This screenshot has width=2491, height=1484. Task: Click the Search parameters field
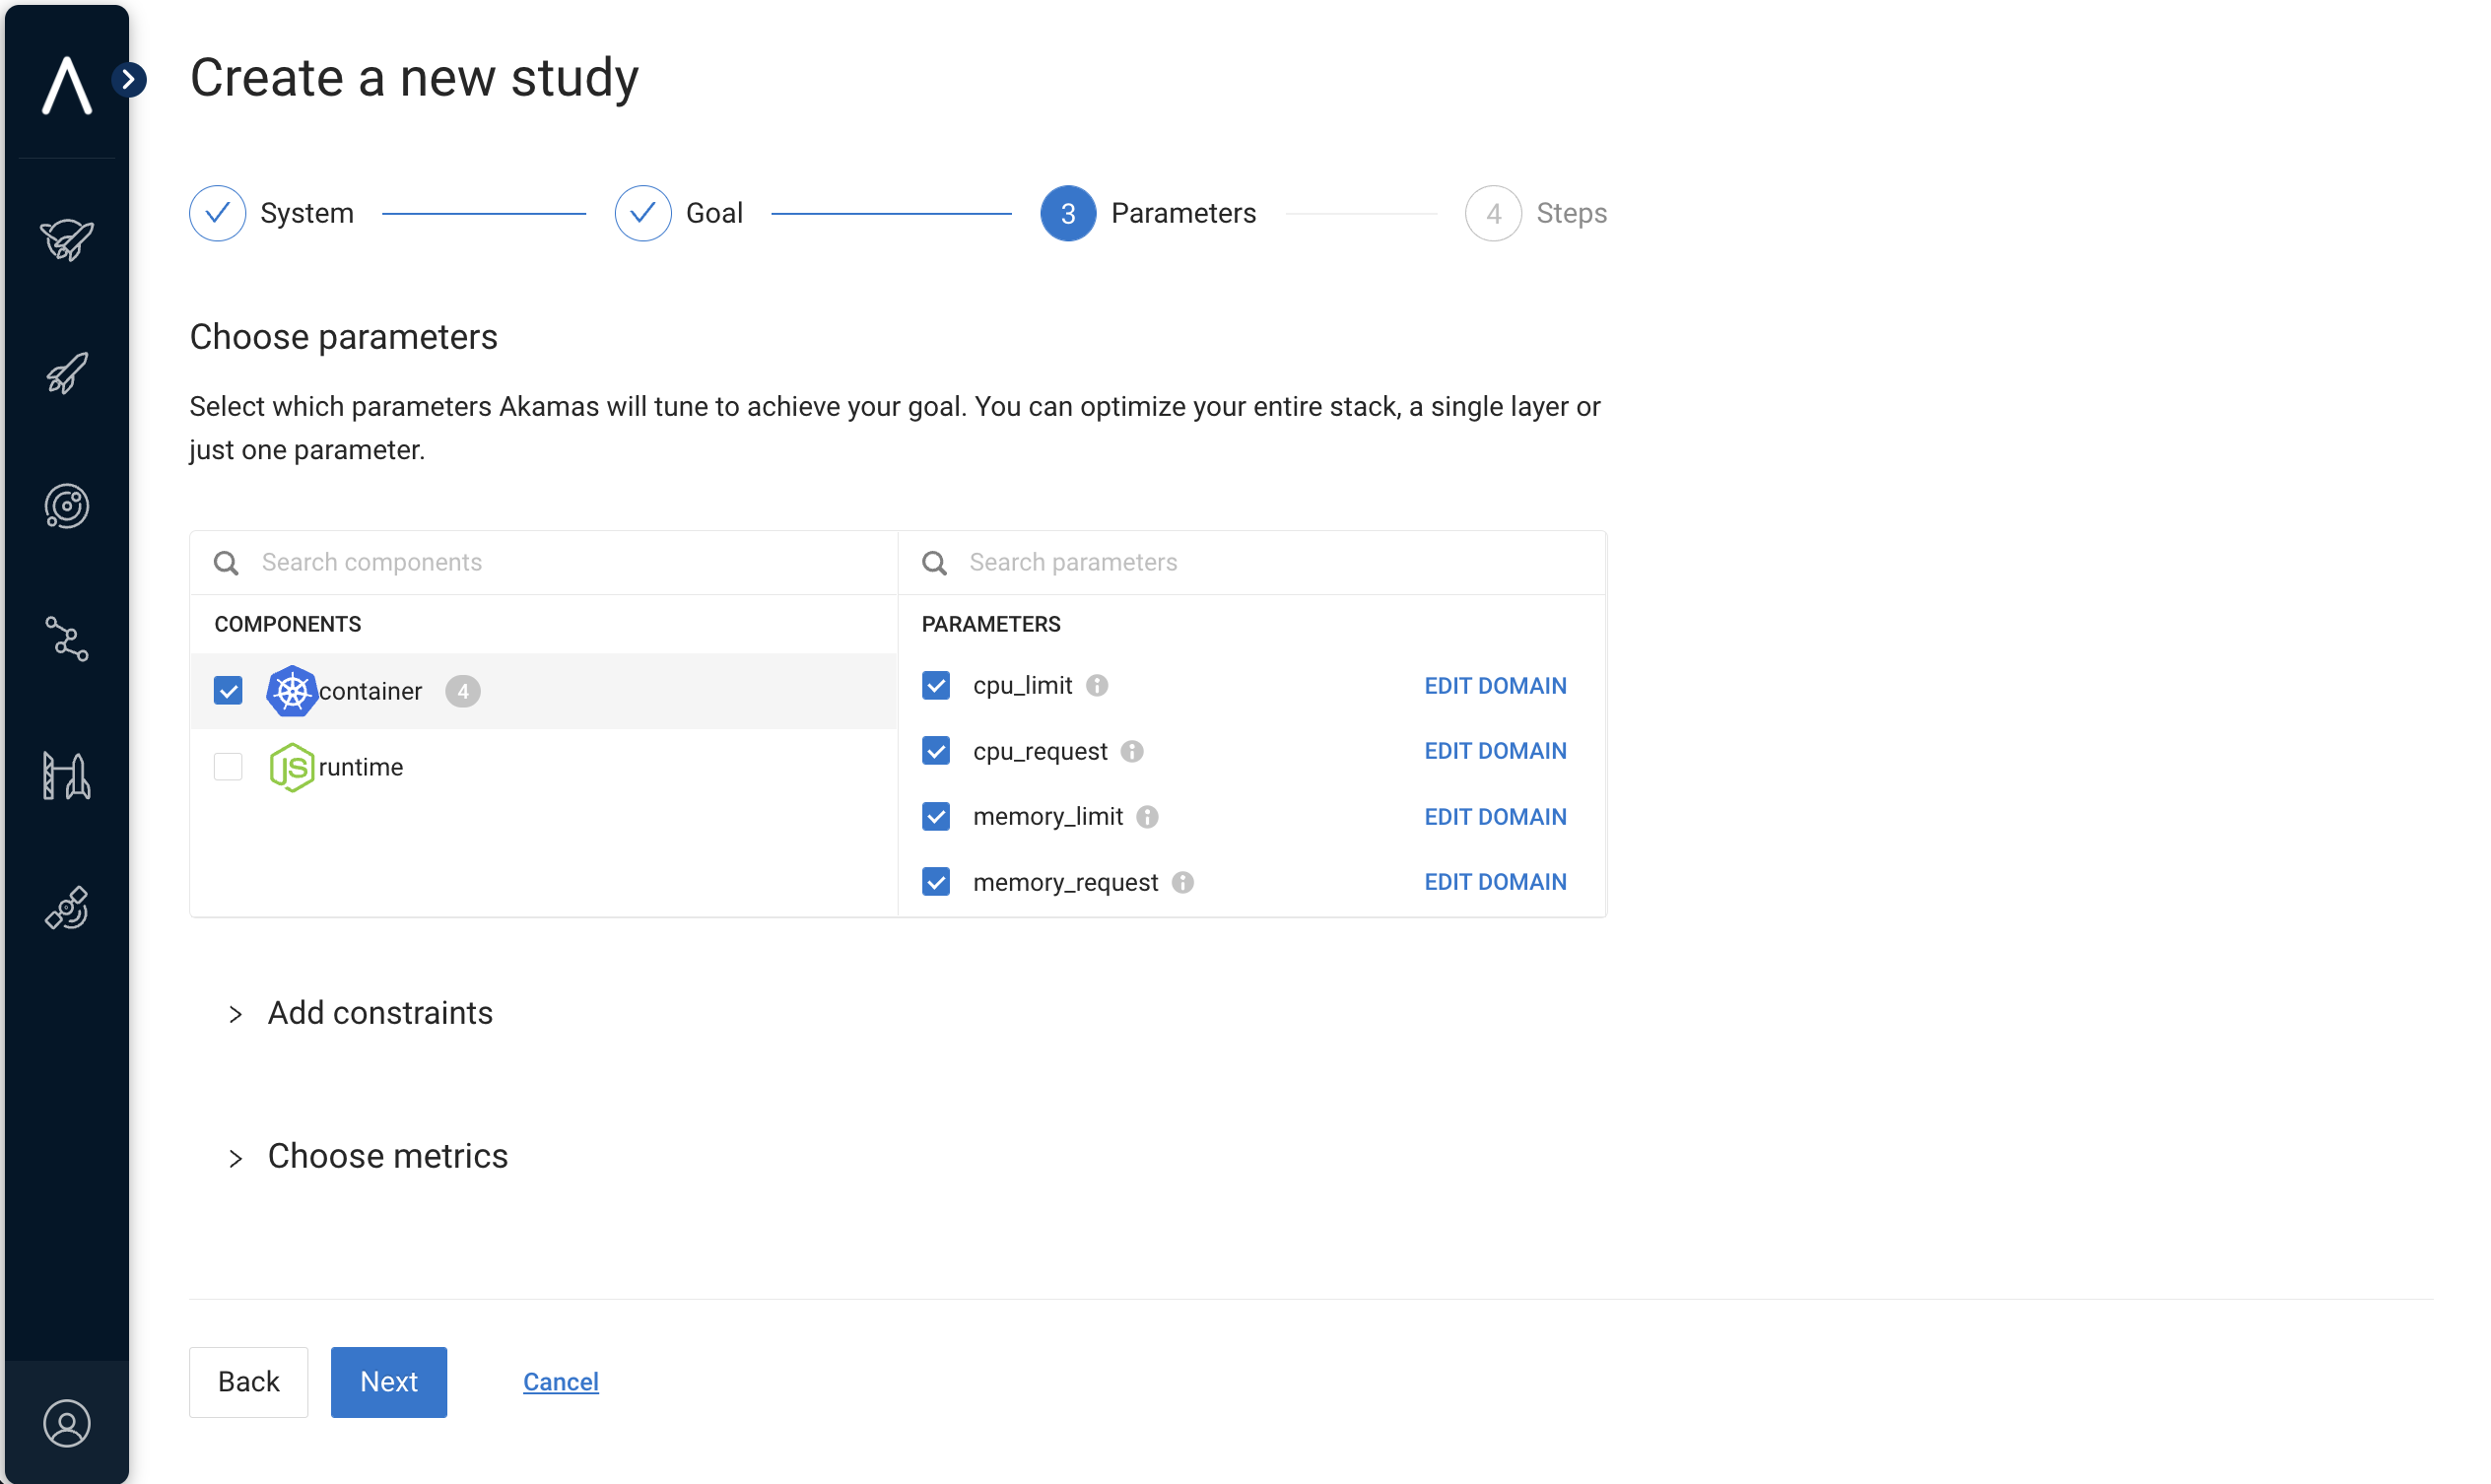coord(1270,562)
